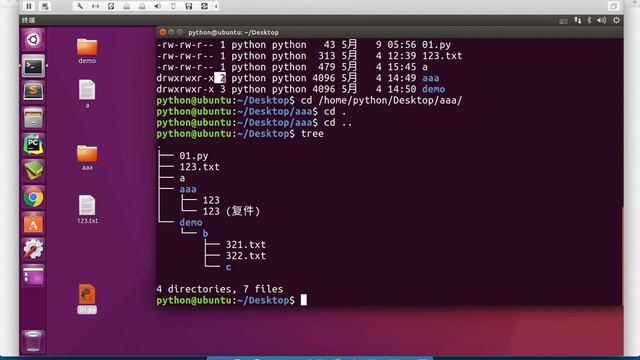Click 123.txt in the tree output
Image resolution: width=640 pixels, height=360 pixels.
coord(199,167)
